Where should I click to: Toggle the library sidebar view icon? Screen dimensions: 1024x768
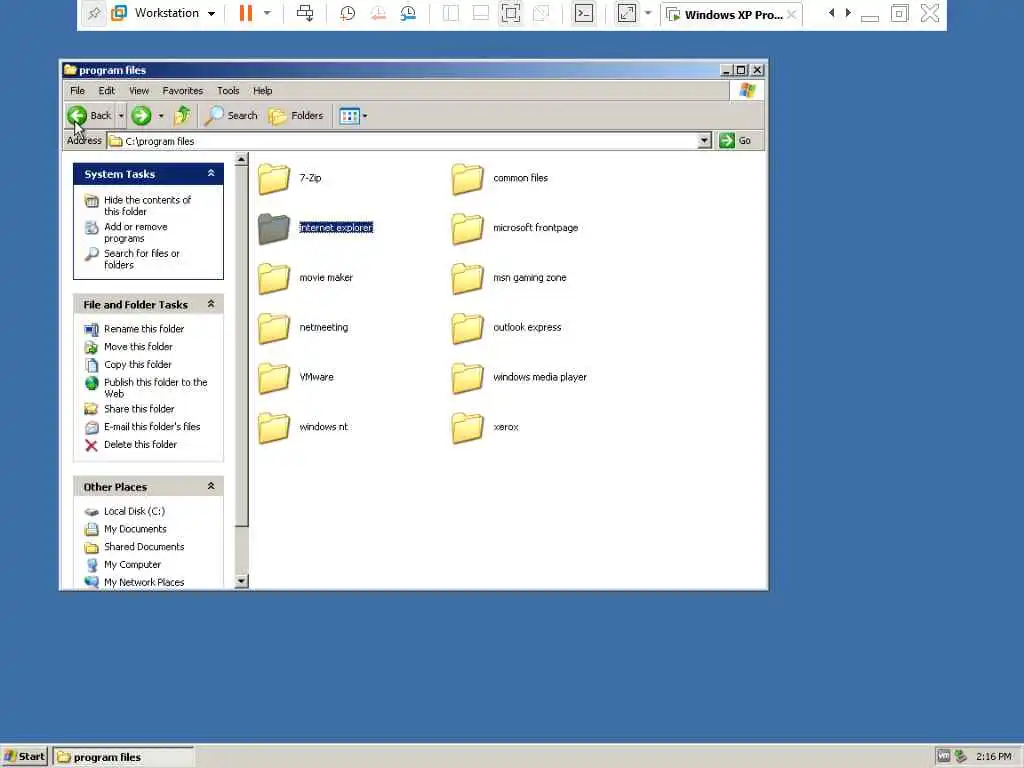451,13
